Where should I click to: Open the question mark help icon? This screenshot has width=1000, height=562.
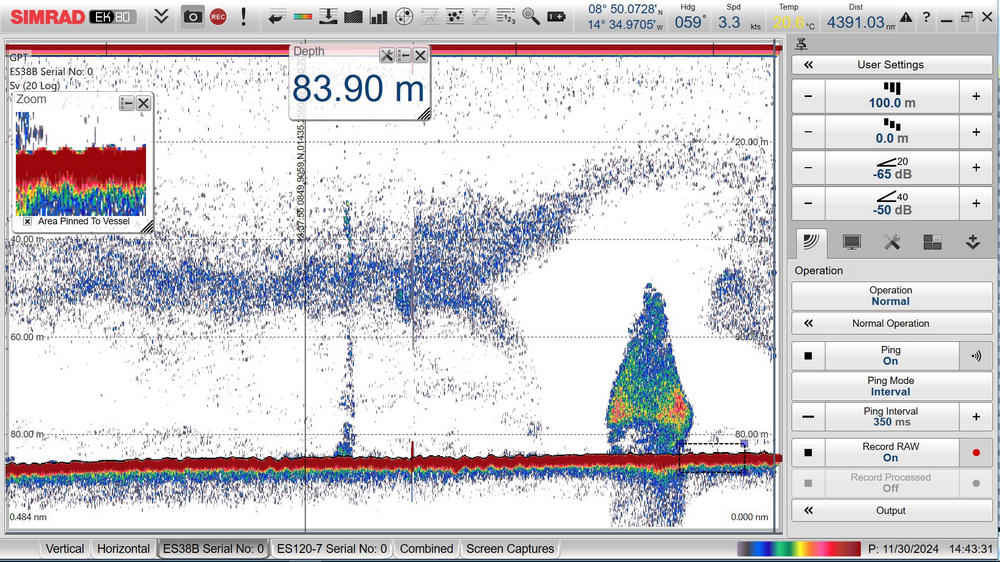[926, 18]
